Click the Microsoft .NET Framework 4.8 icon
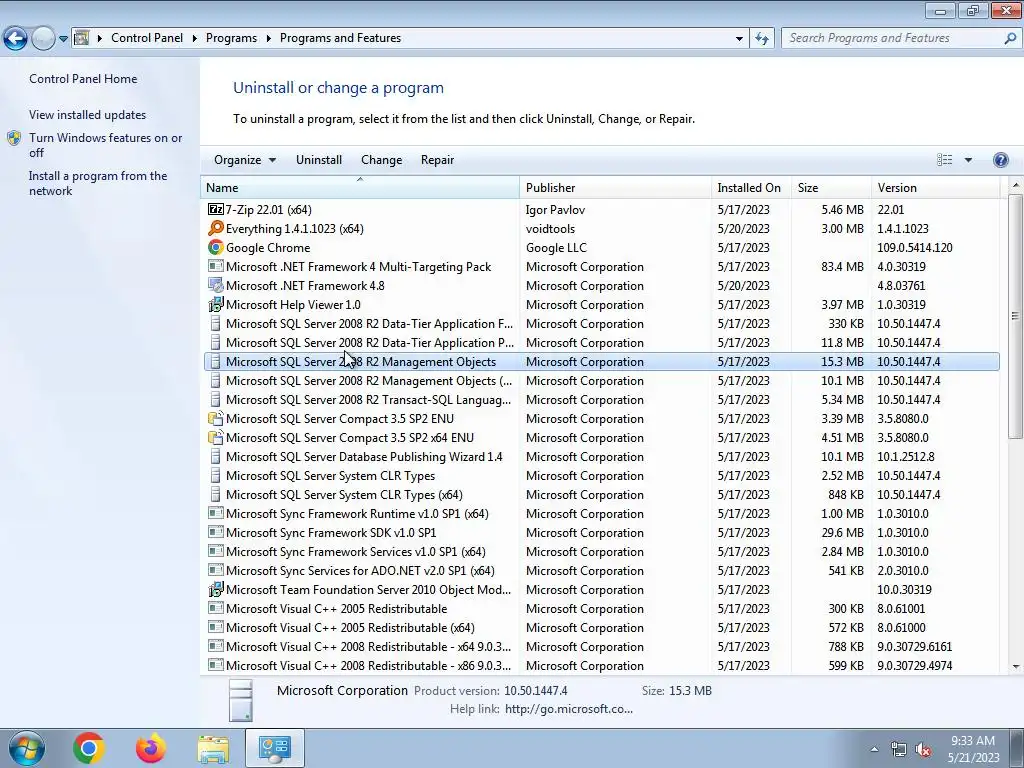This screenshot has height=768, width=1024. click(x=216, y=285)
